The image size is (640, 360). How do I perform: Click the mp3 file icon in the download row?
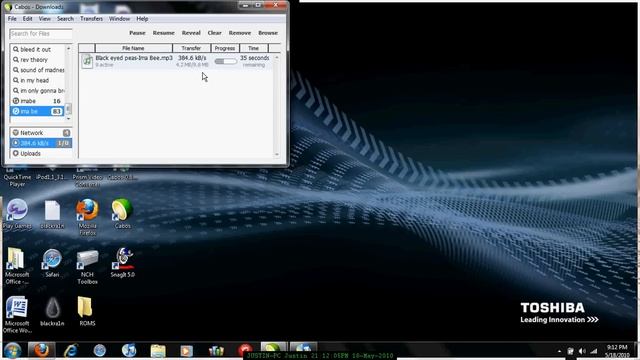[87, 61]
